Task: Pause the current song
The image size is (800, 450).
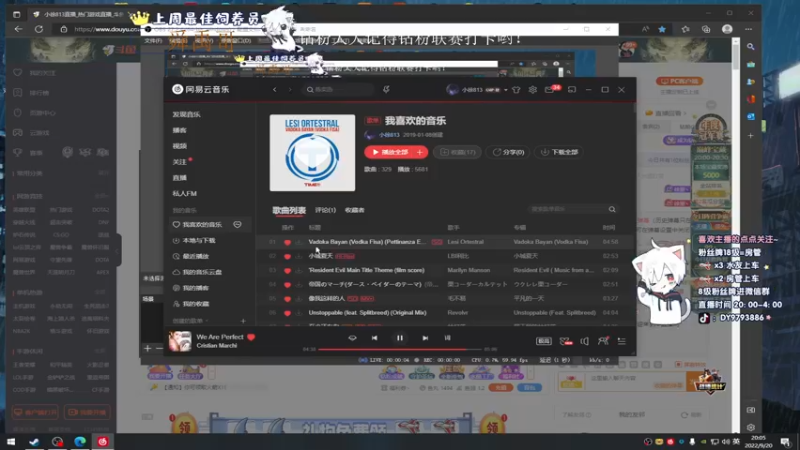Action: click(x=400, y=338)
